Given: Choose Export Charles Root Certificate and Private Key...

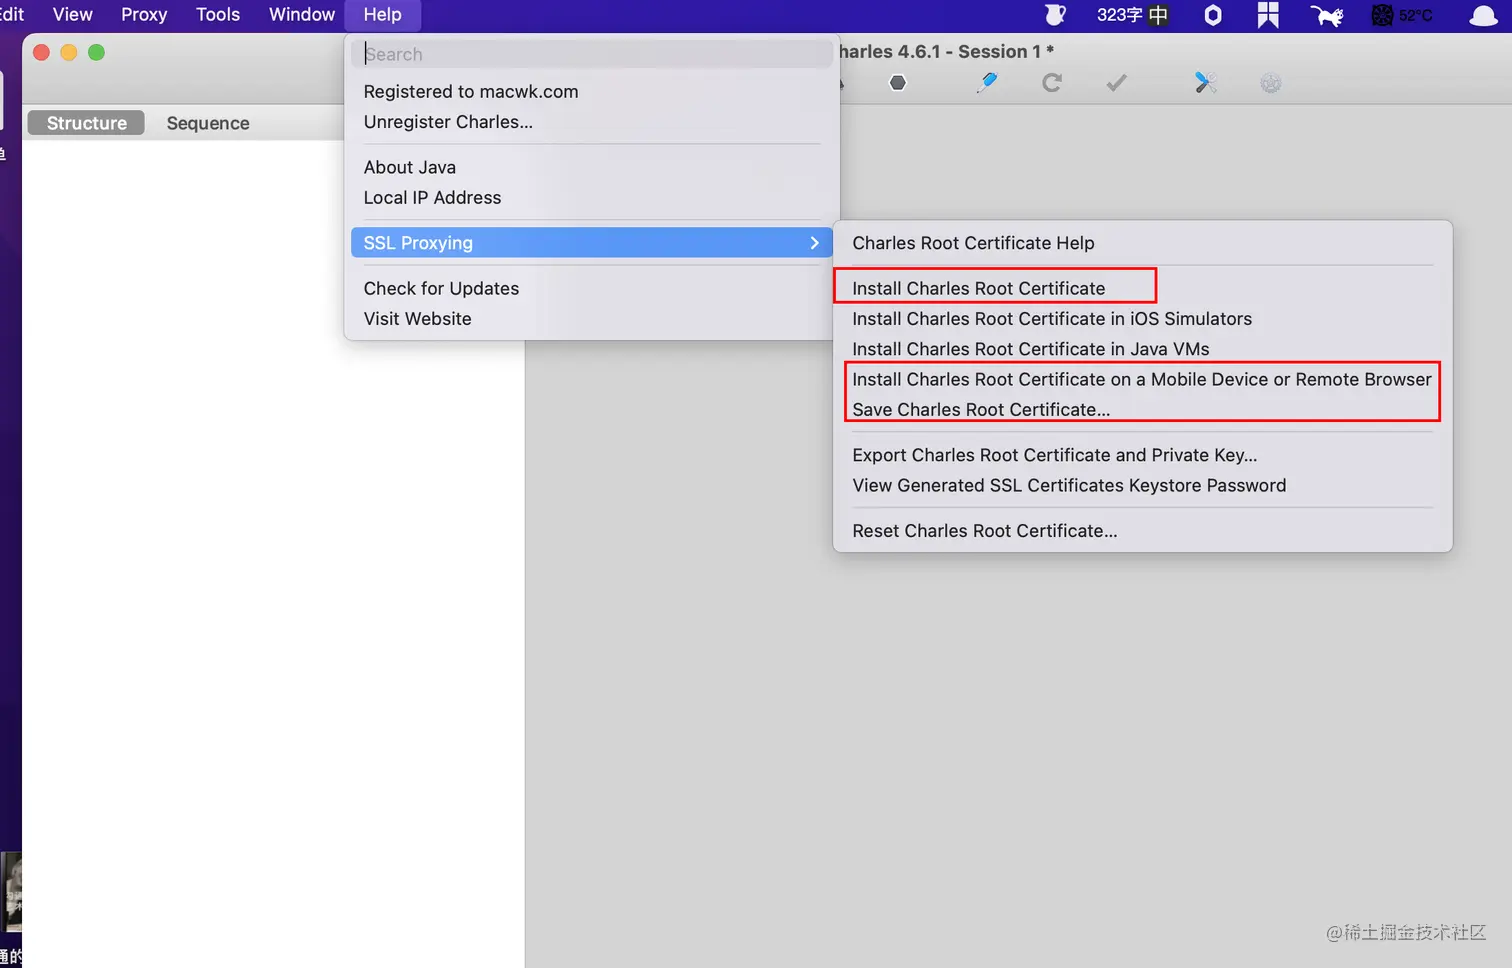Looking at the screenshot, I should coord(1142,455).
